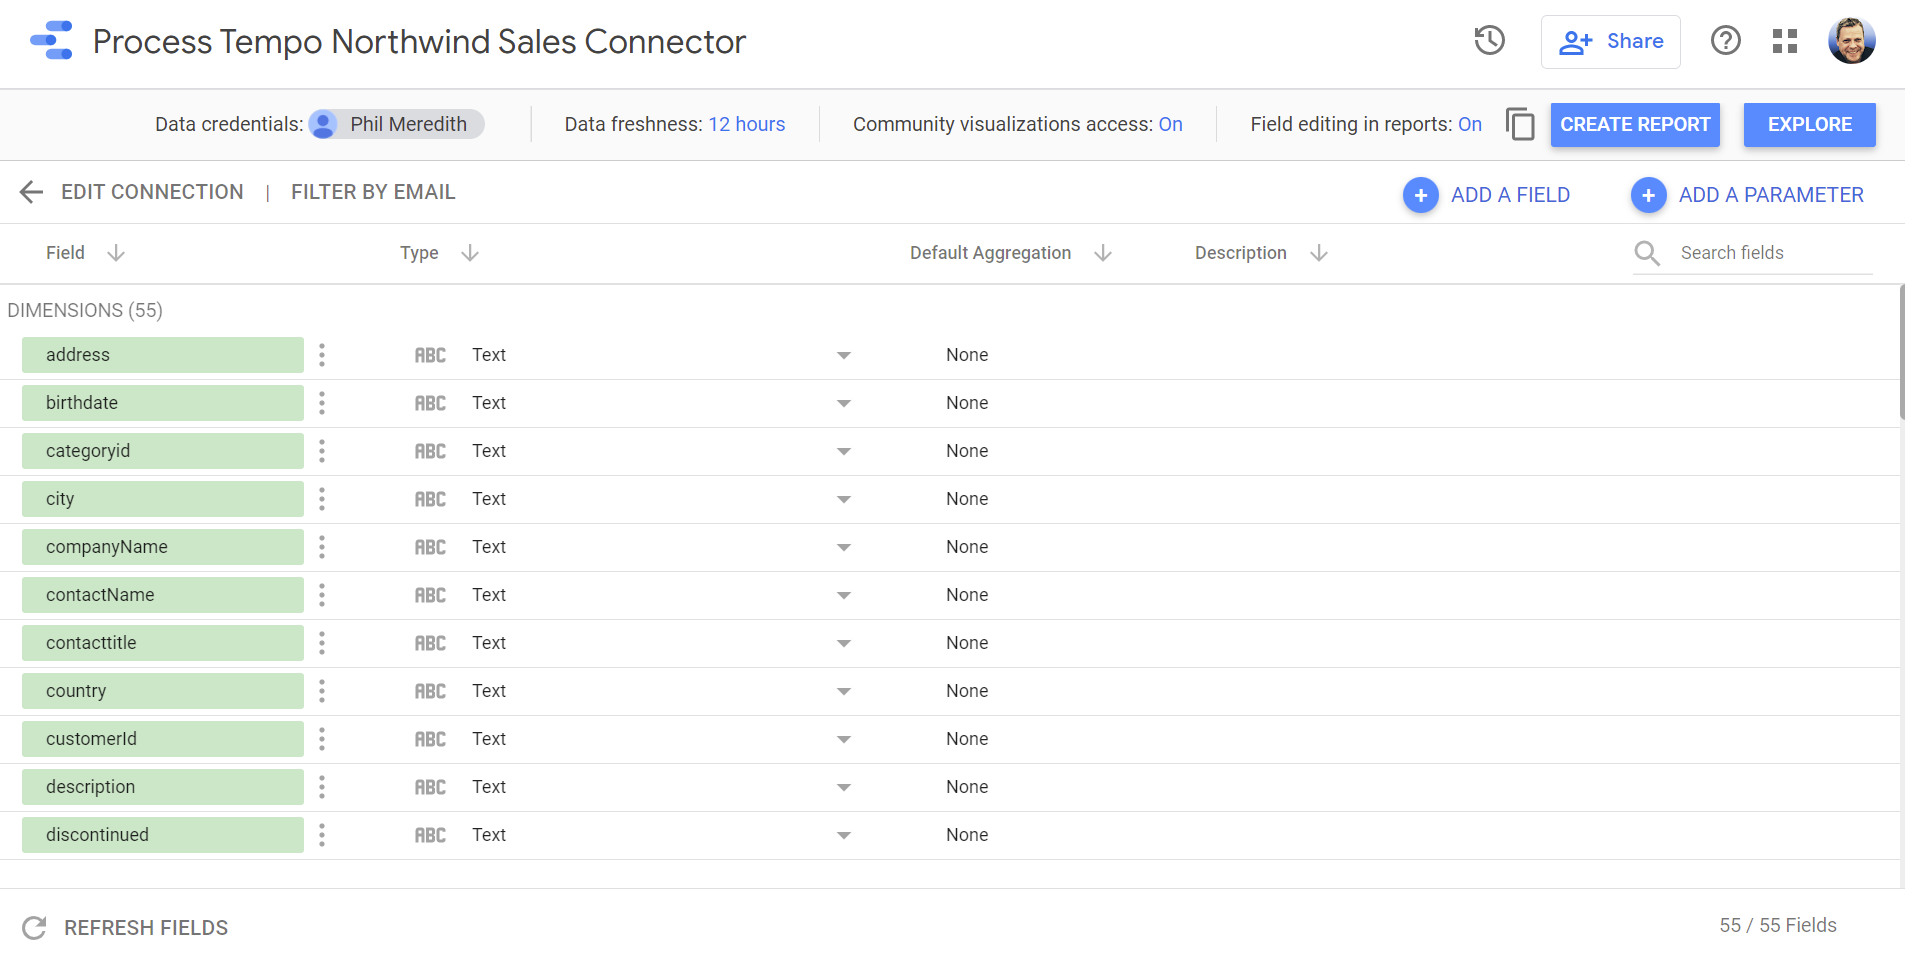Sort by Field column arrow
This screenshot has height=957, width=1905.
coord(116,253)
